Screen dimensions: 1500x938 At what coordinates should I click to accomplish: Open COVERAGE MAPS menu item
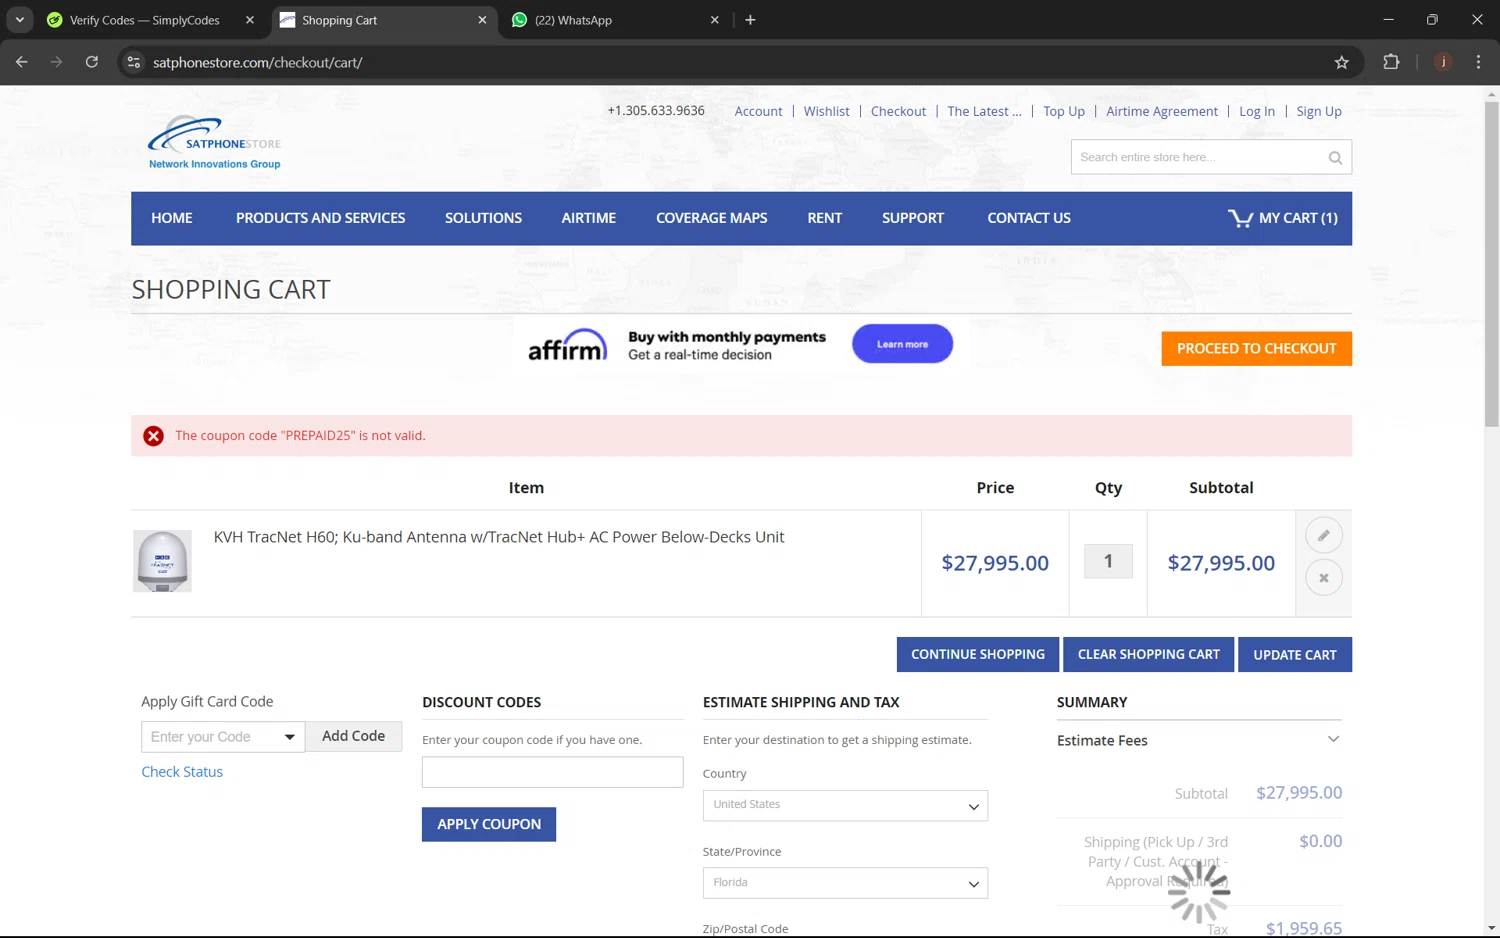[712, 218]
